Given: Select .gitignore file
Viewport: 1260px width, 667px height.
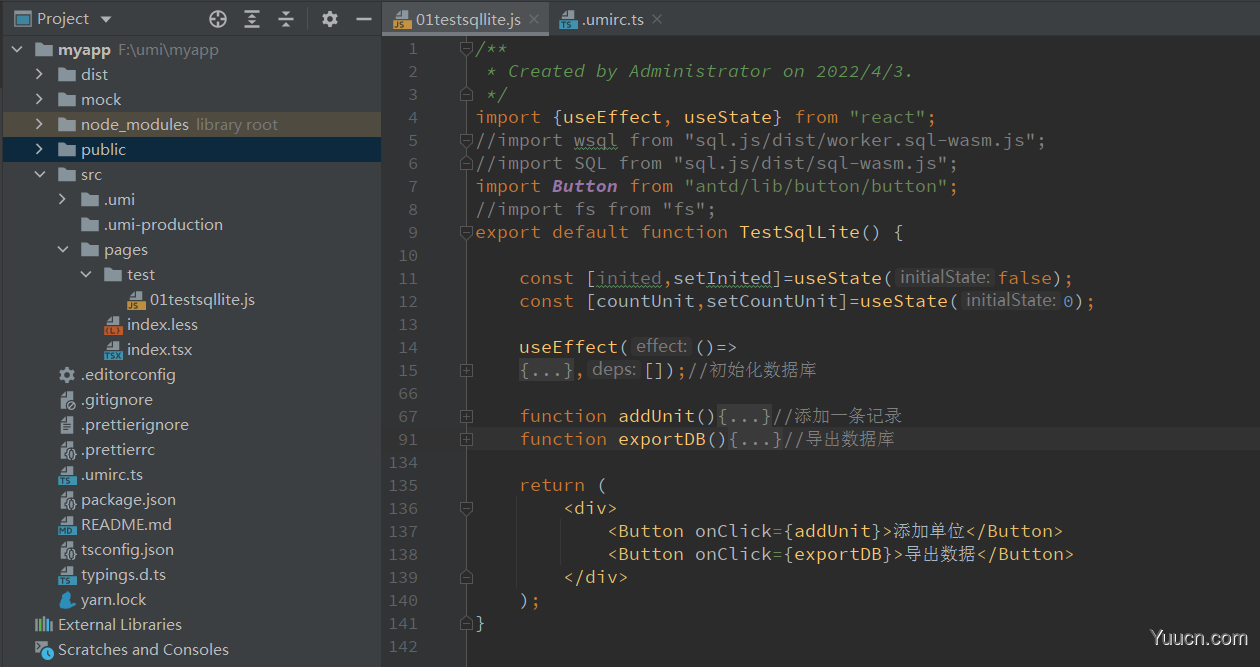Looking at the screenshot, I should coord(117,400).
